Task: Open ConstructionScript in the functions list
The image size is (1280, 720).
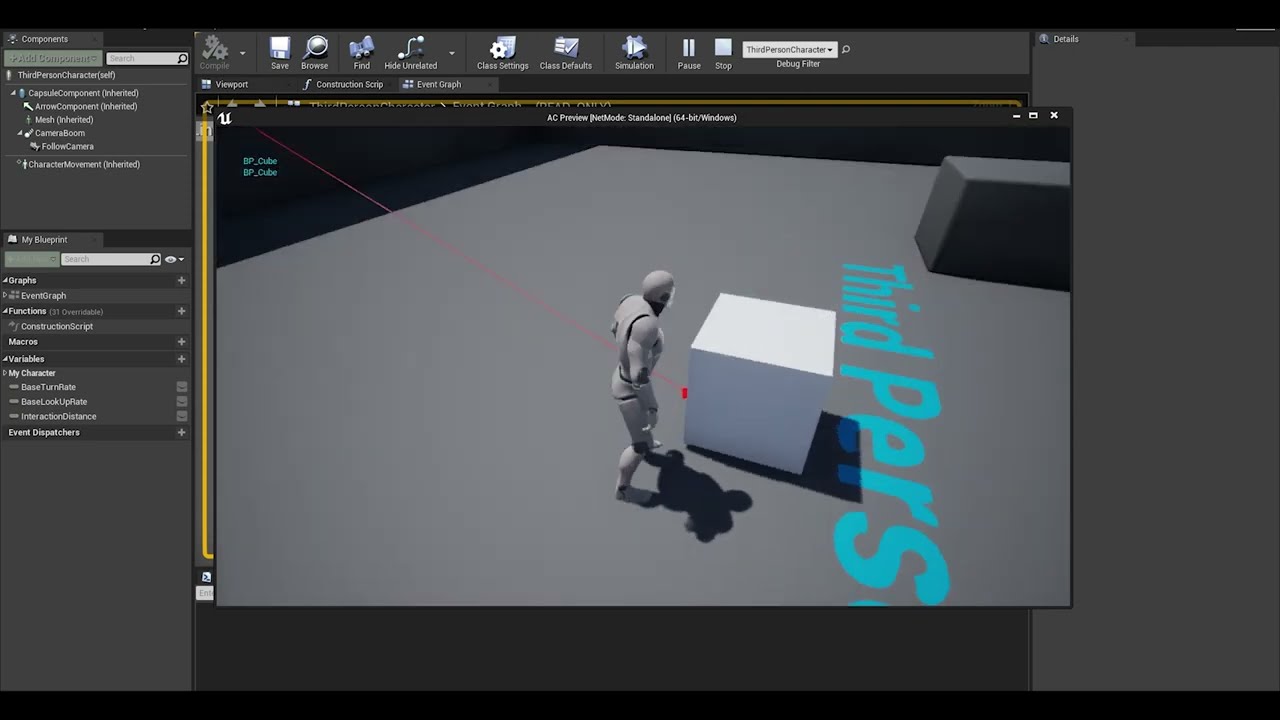Action: click(57, 326)
